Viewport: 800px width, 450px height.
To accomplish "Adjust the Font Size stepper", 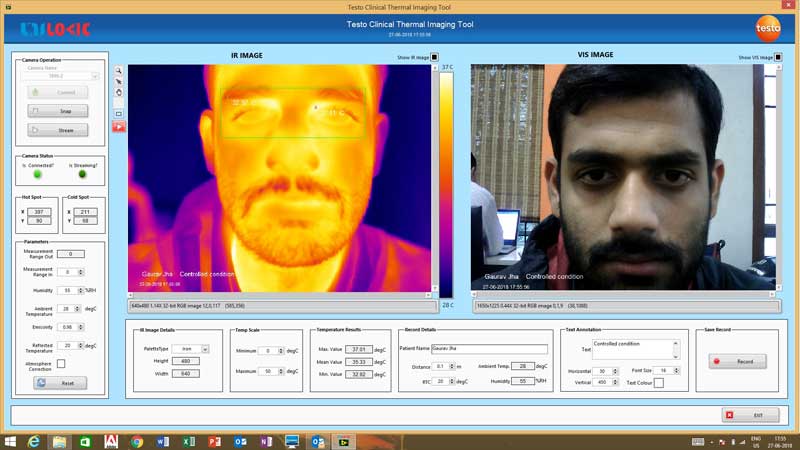I will (676, 370).
